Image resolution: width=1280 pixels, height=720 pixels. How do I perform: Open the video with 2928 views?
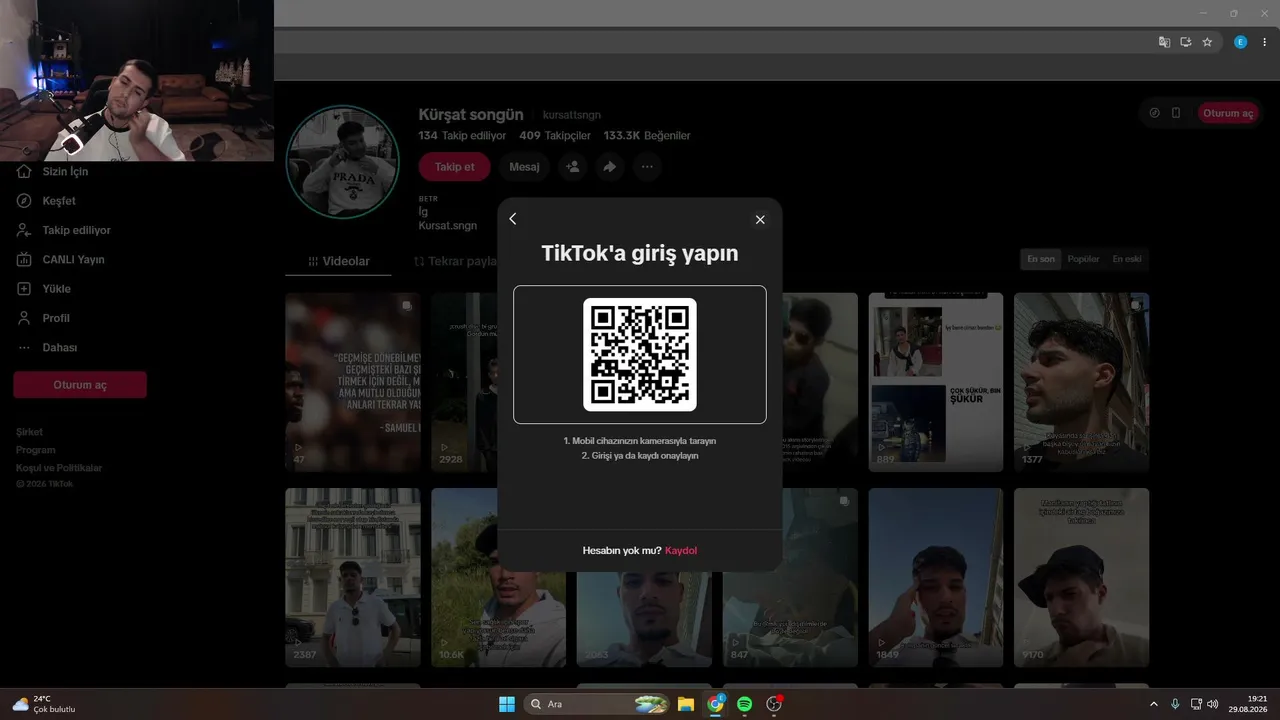pyautogui.click(x=464, y=382)
